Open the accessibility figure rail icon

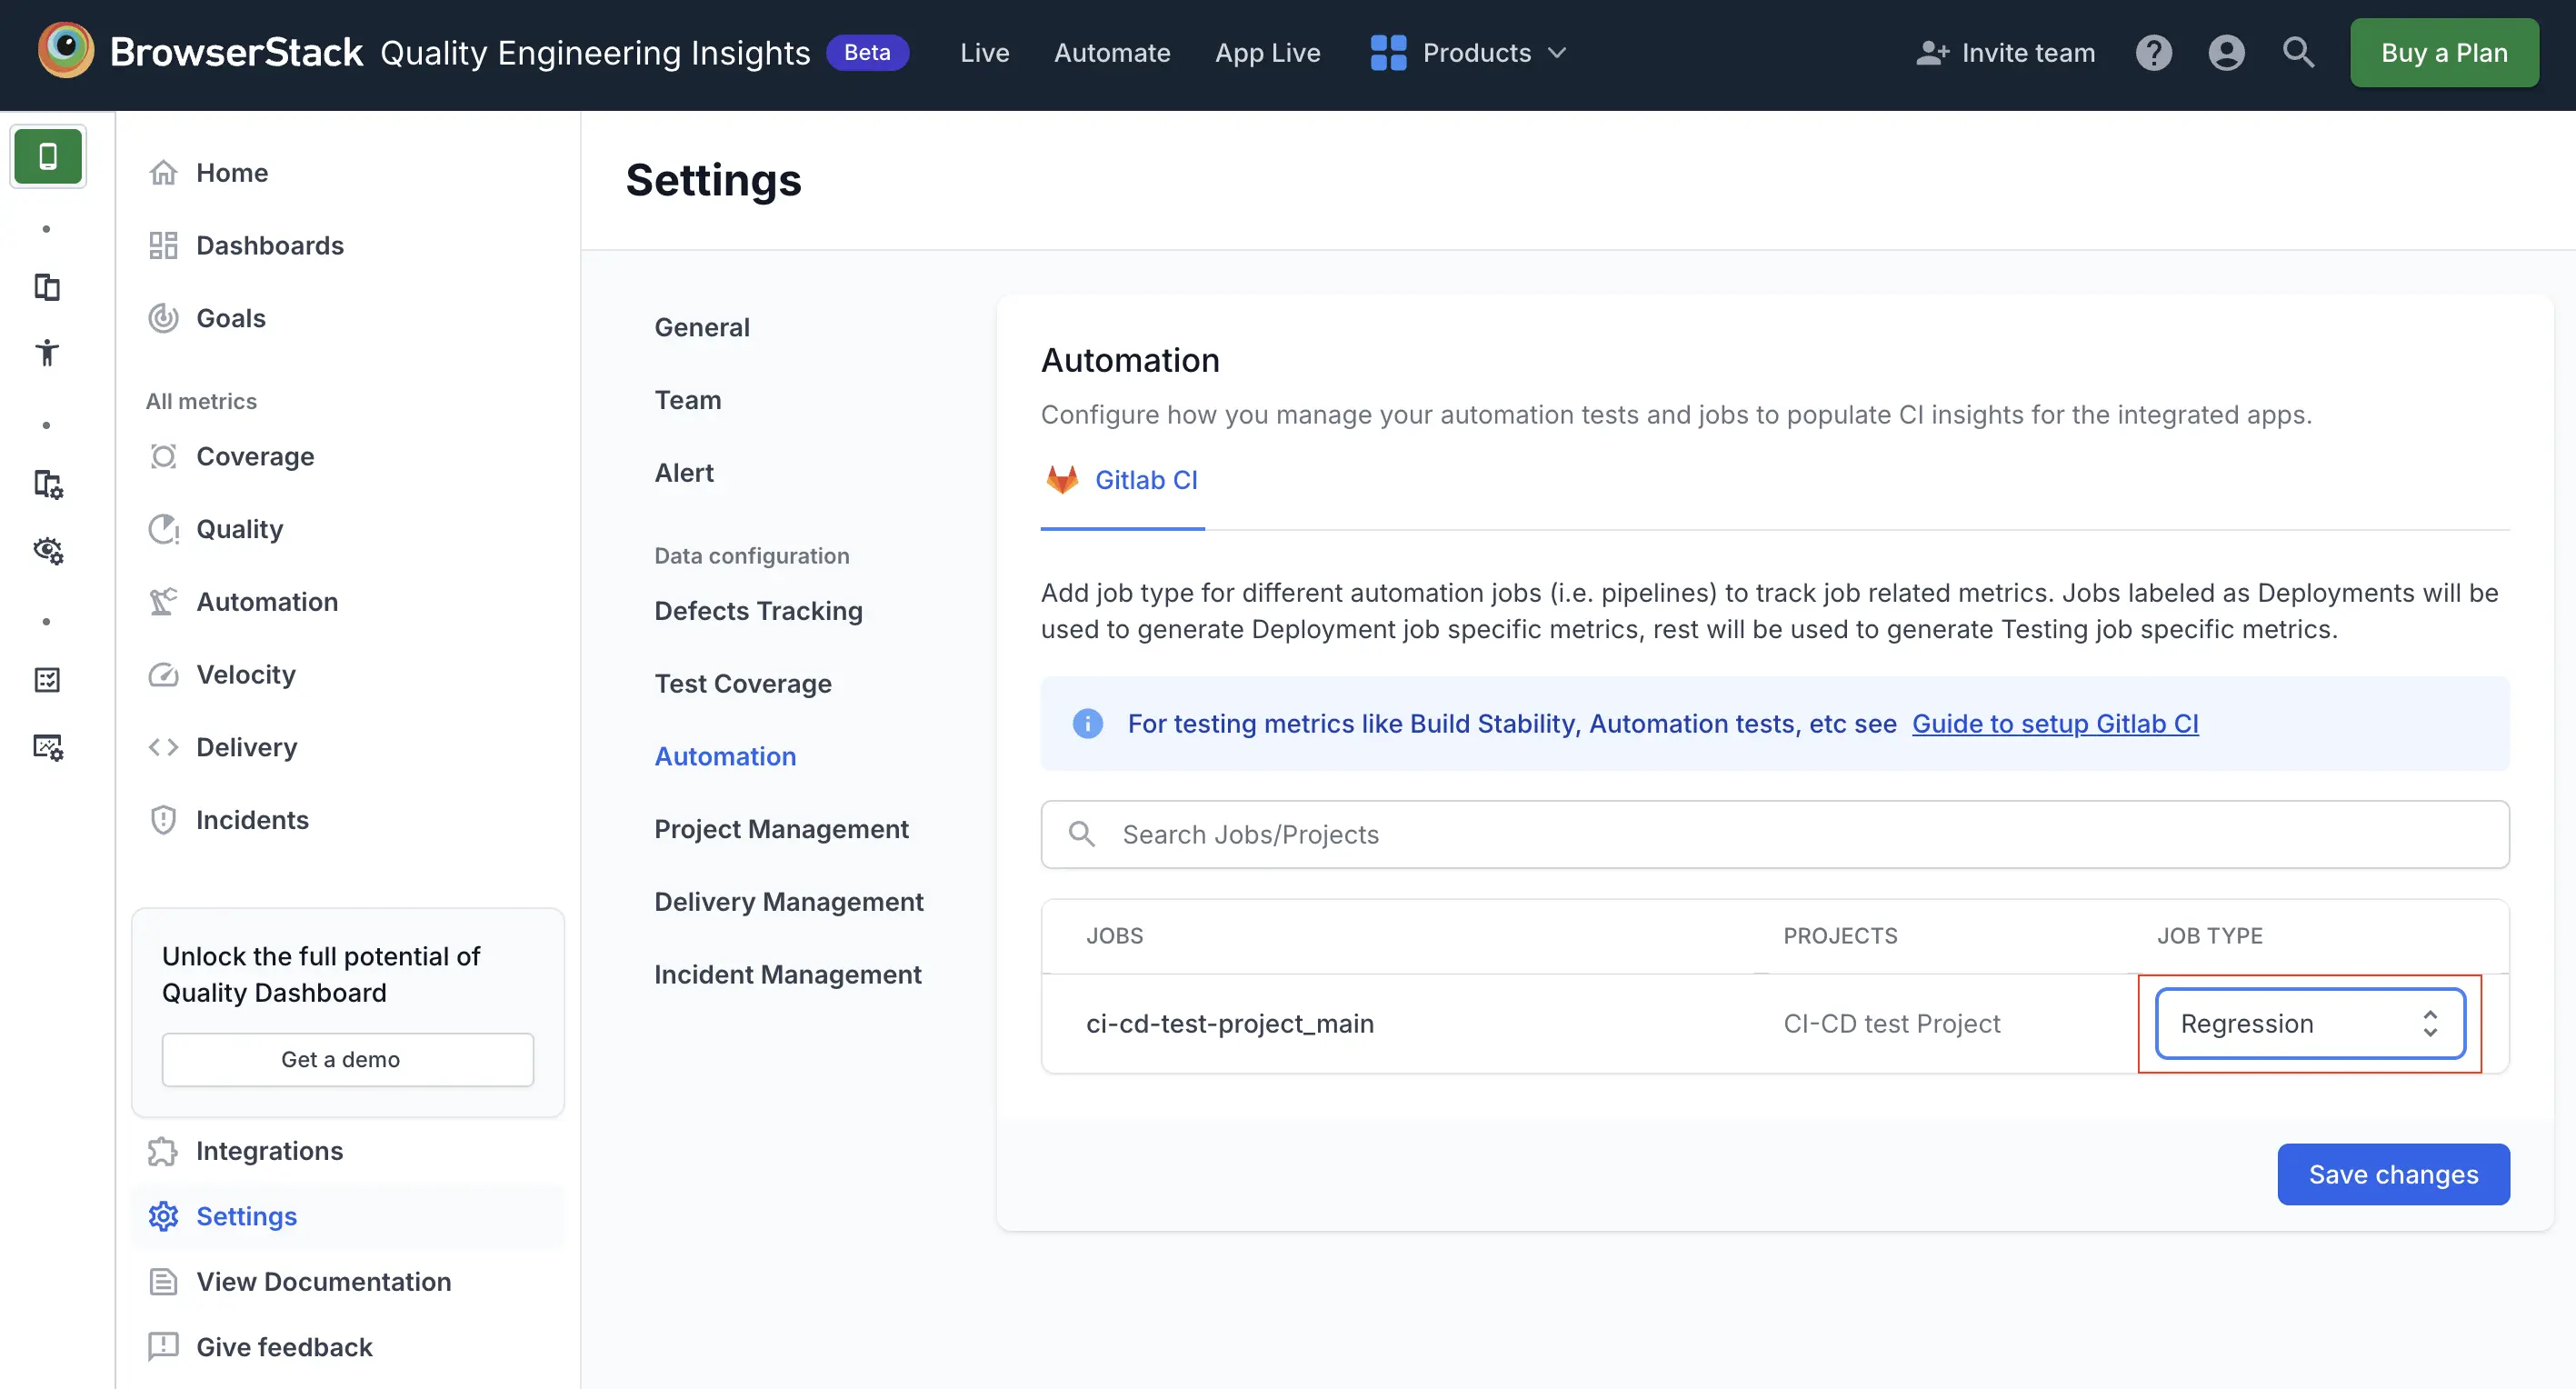(47, 352)
